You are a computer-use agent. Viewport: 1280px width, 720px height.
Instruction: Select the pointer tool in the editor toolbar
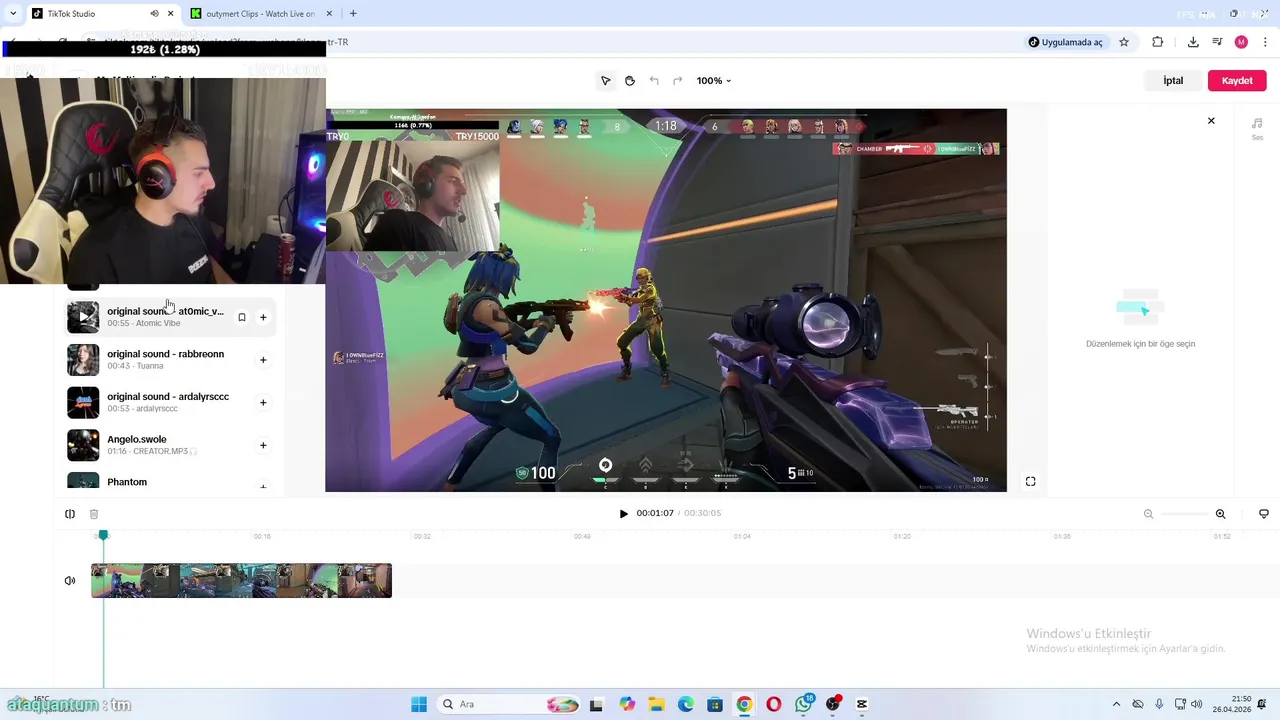point(605,81)
